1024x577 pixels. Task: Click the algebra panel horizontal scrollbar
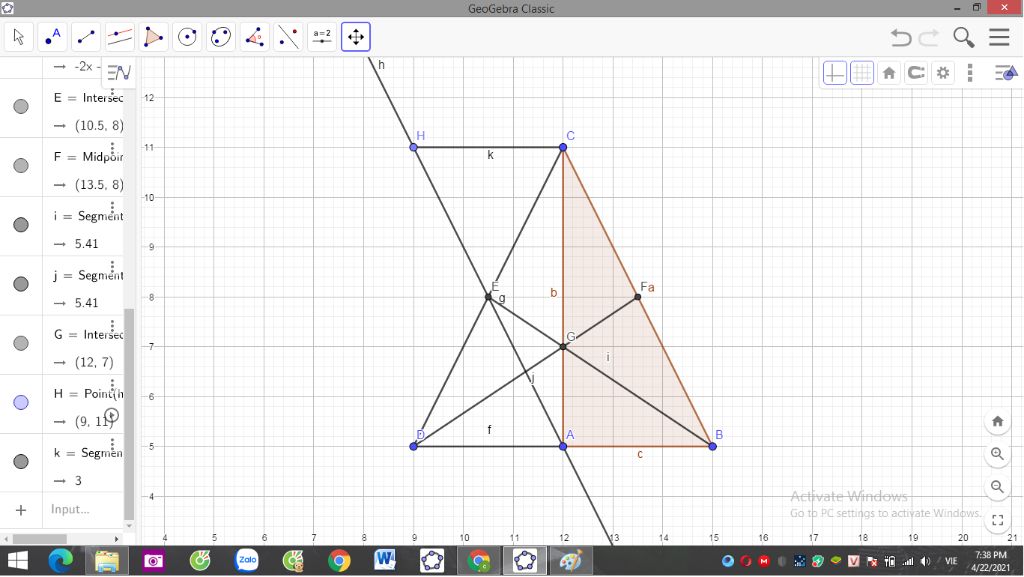click(40, 539)
